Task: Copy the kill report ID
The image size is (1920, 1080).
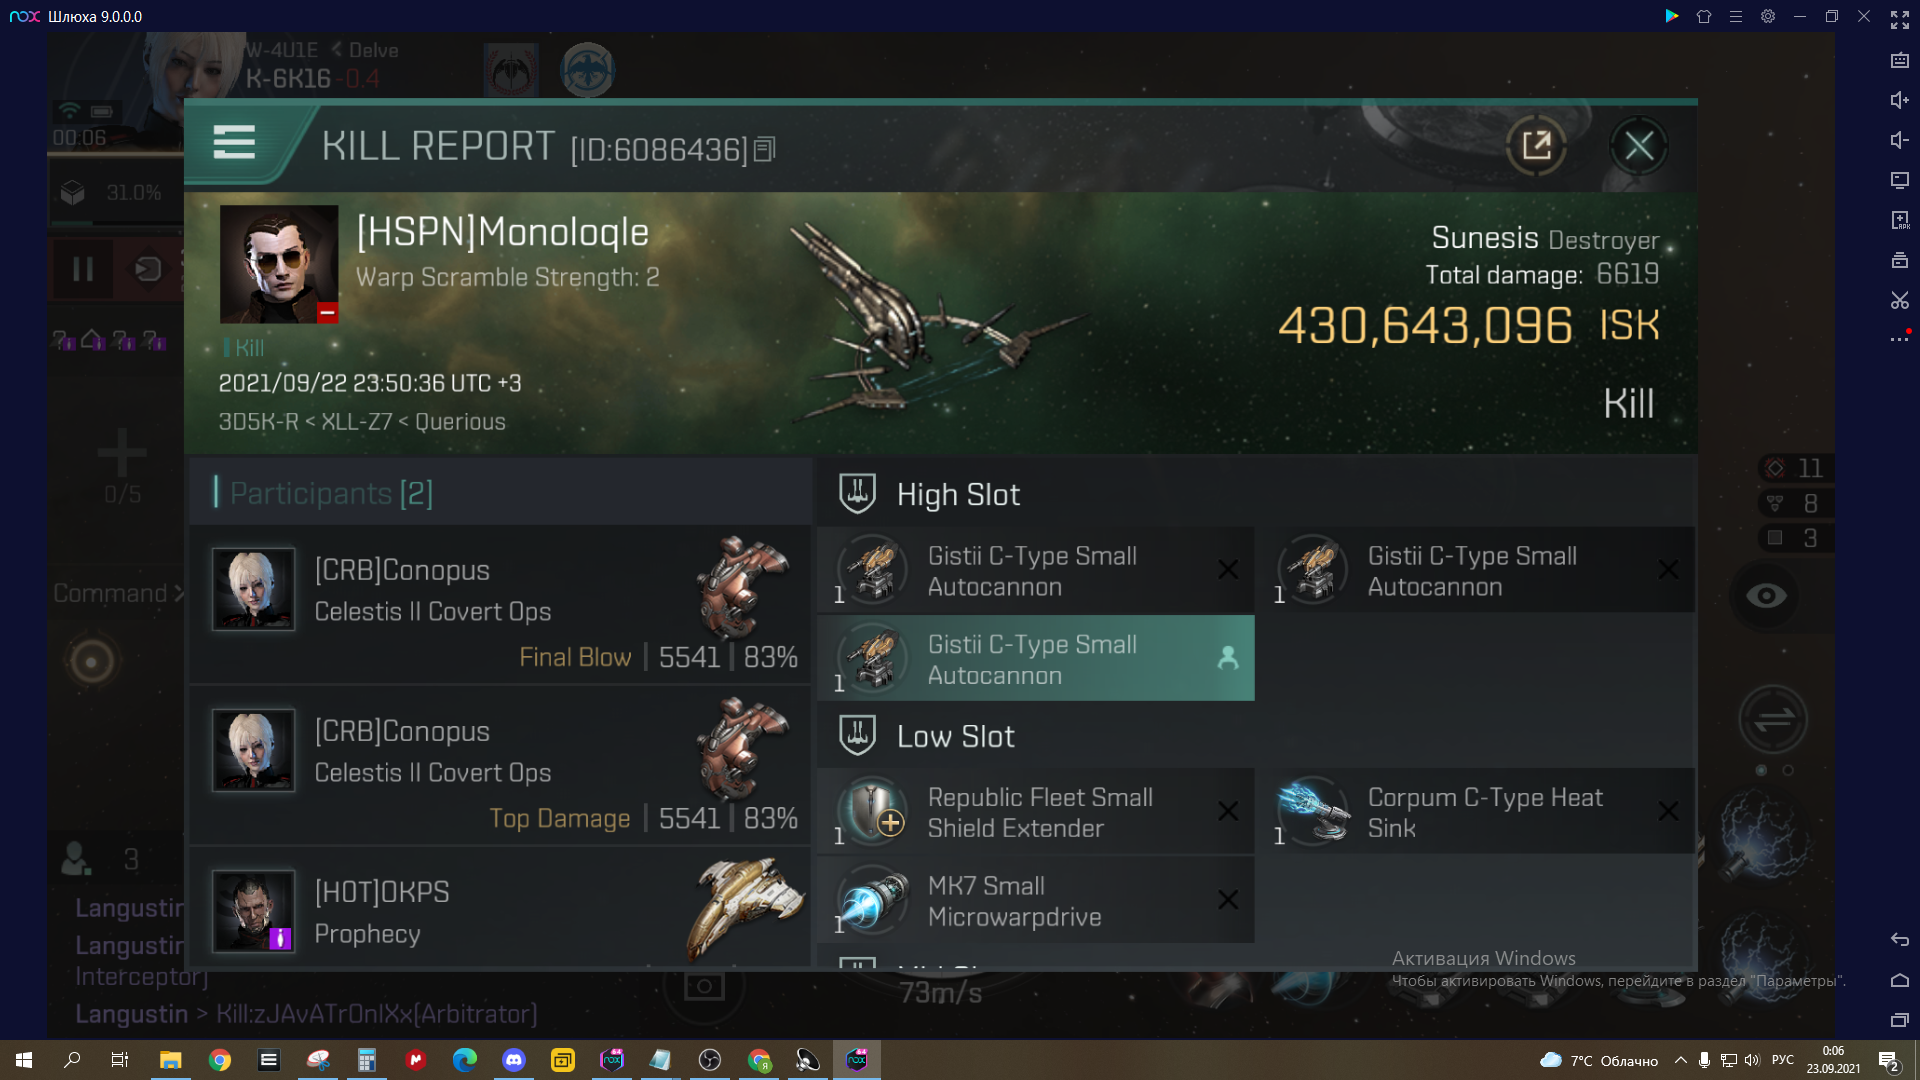Action: pyautogui.click(x=765, y=150)
